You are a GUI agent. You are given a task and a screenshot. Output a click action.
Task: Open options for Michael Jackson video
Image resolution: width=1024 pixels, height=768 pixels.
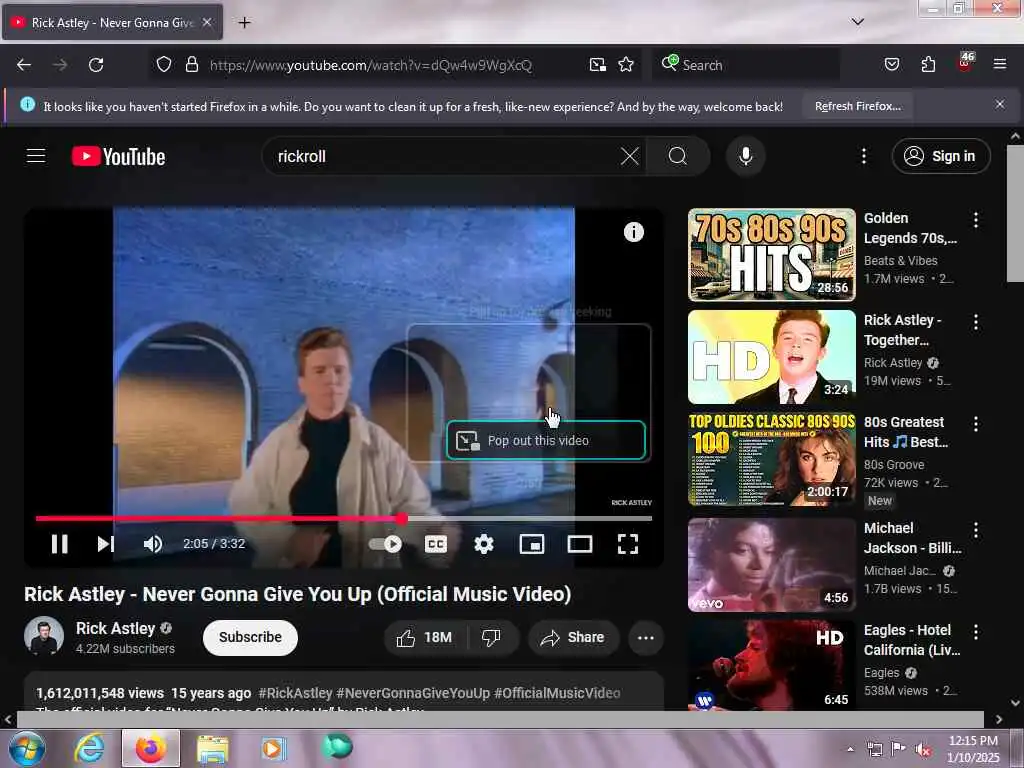(976, 530)
